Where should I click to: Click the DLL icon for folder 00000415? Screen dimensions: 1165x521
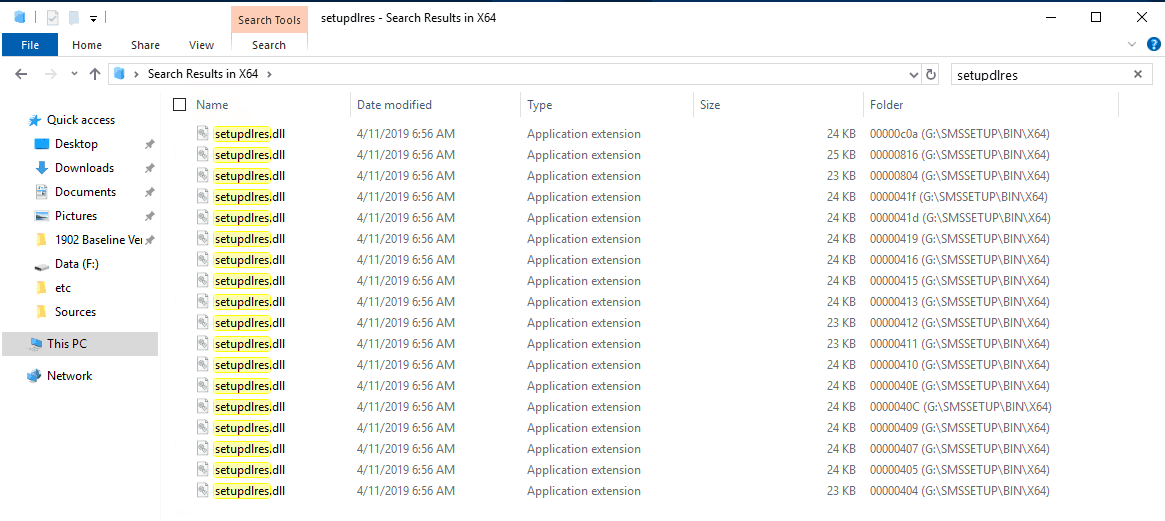click(x=204, y=280)
